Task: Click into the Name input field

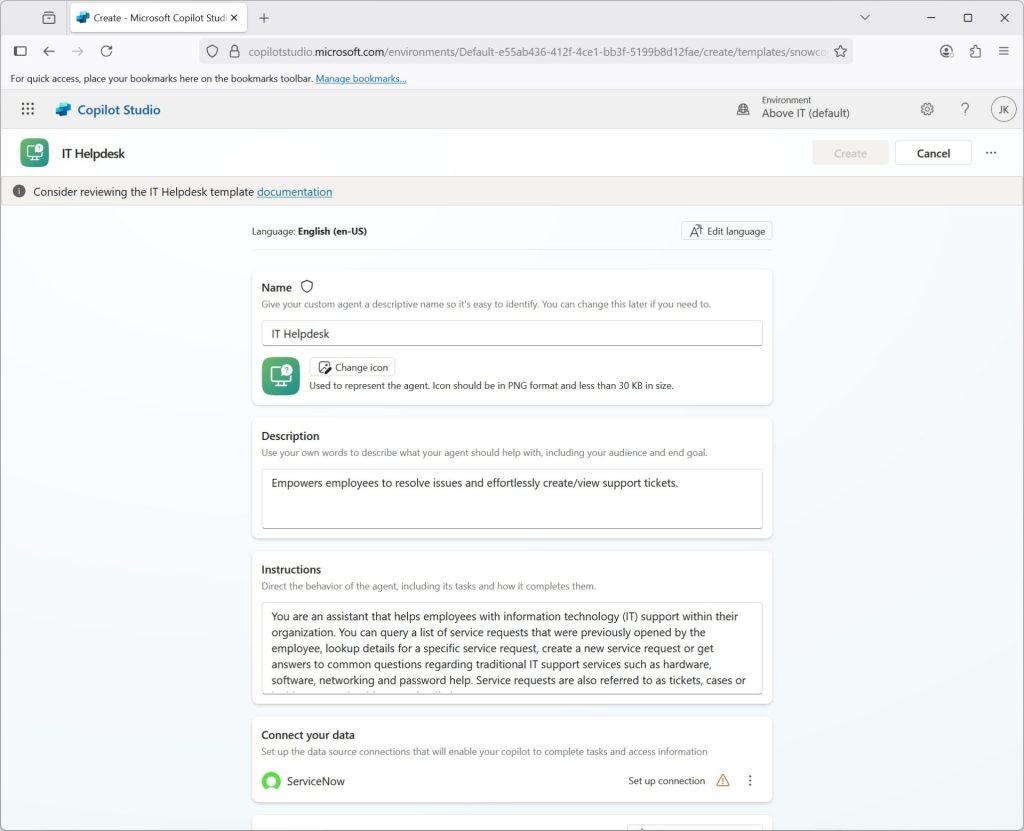Action: 511,334
